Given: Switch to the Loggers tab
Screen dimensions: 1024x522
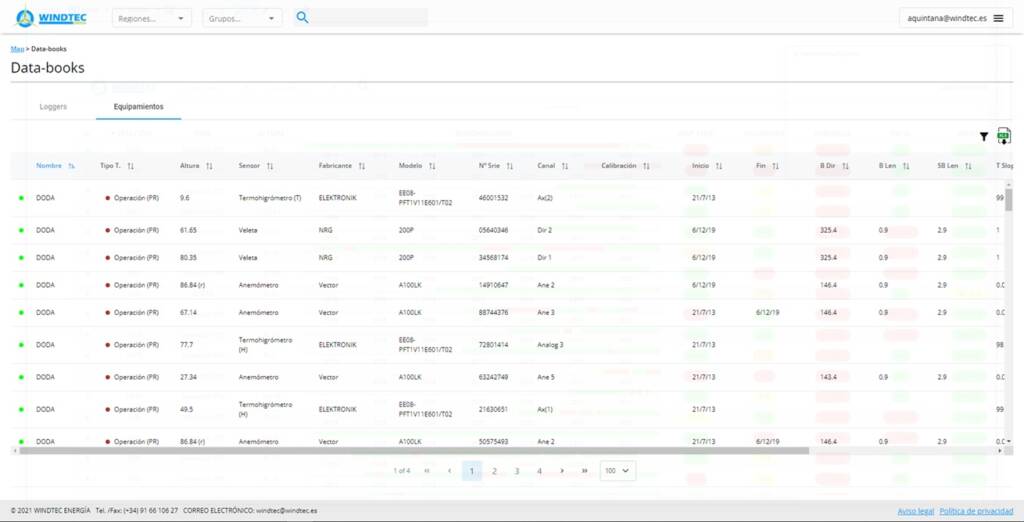Looking at the screenshot, I should 53,106.
